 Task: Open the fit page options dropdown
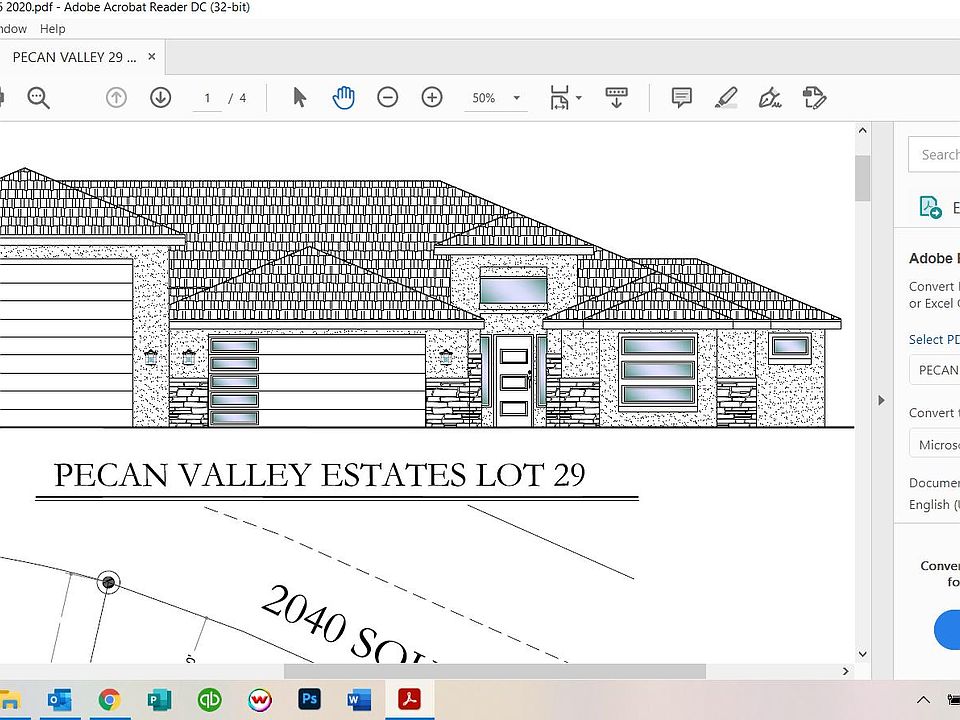point(565,98)
